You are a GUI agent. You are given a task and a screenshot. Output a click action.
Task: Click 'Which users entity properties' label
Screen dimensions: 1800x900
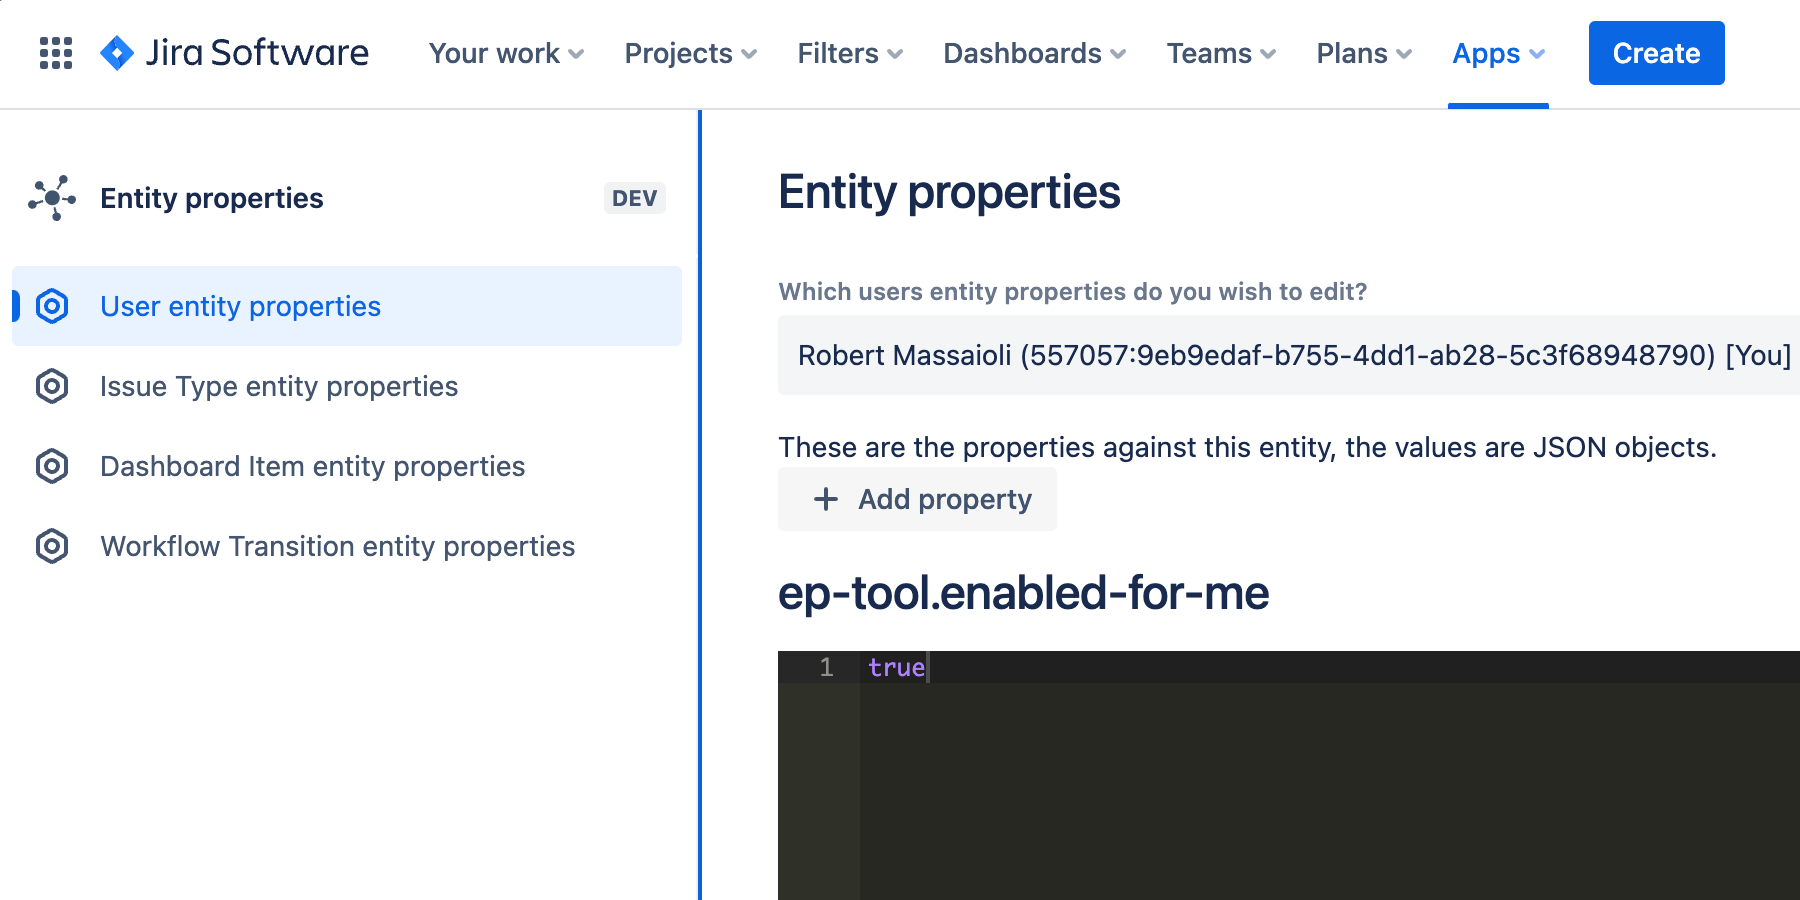[x=1072, y=292]
